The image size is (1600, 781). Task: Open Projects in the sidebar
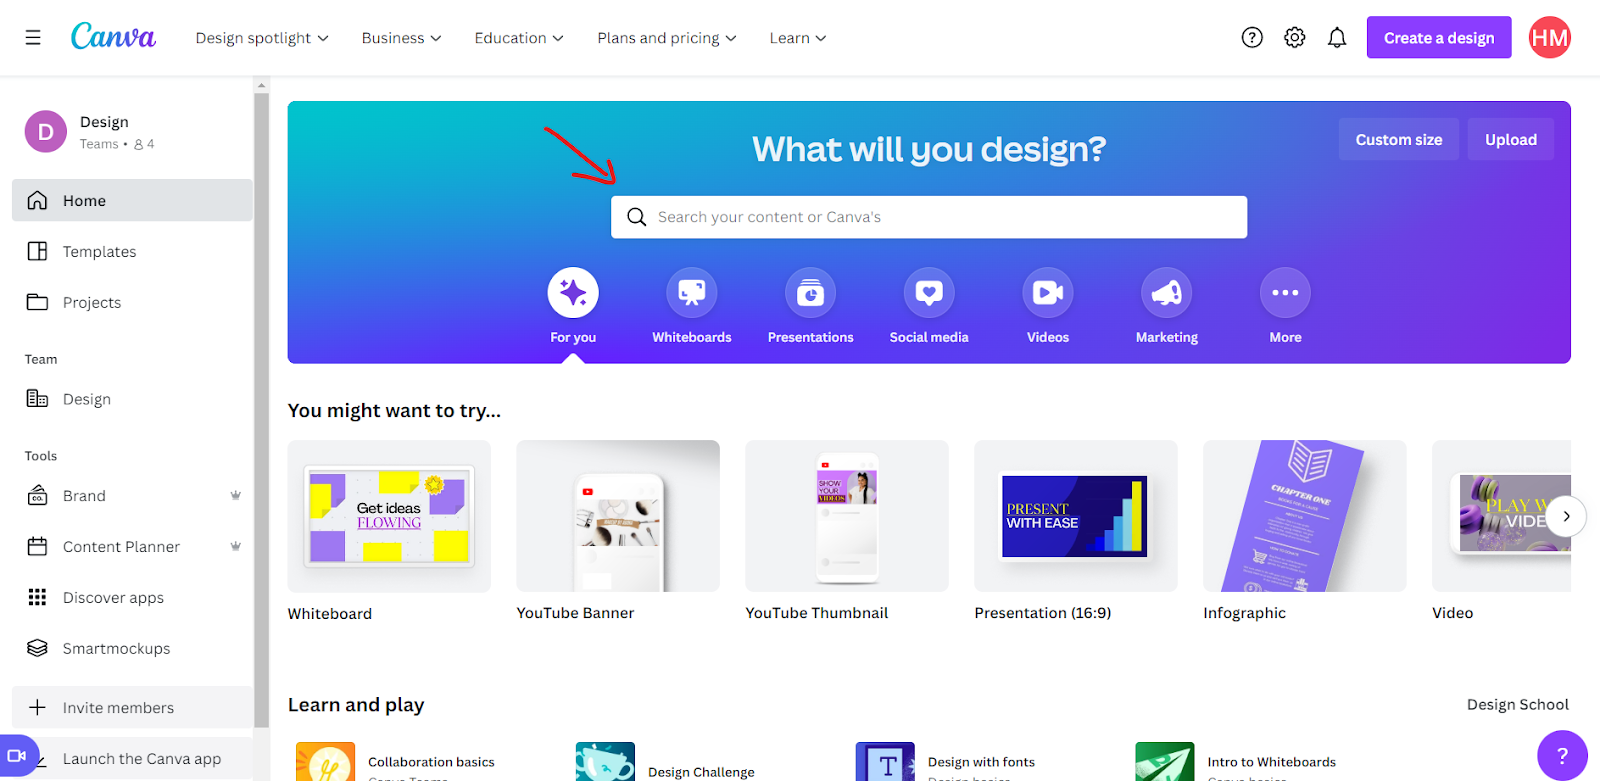point(132,302)
